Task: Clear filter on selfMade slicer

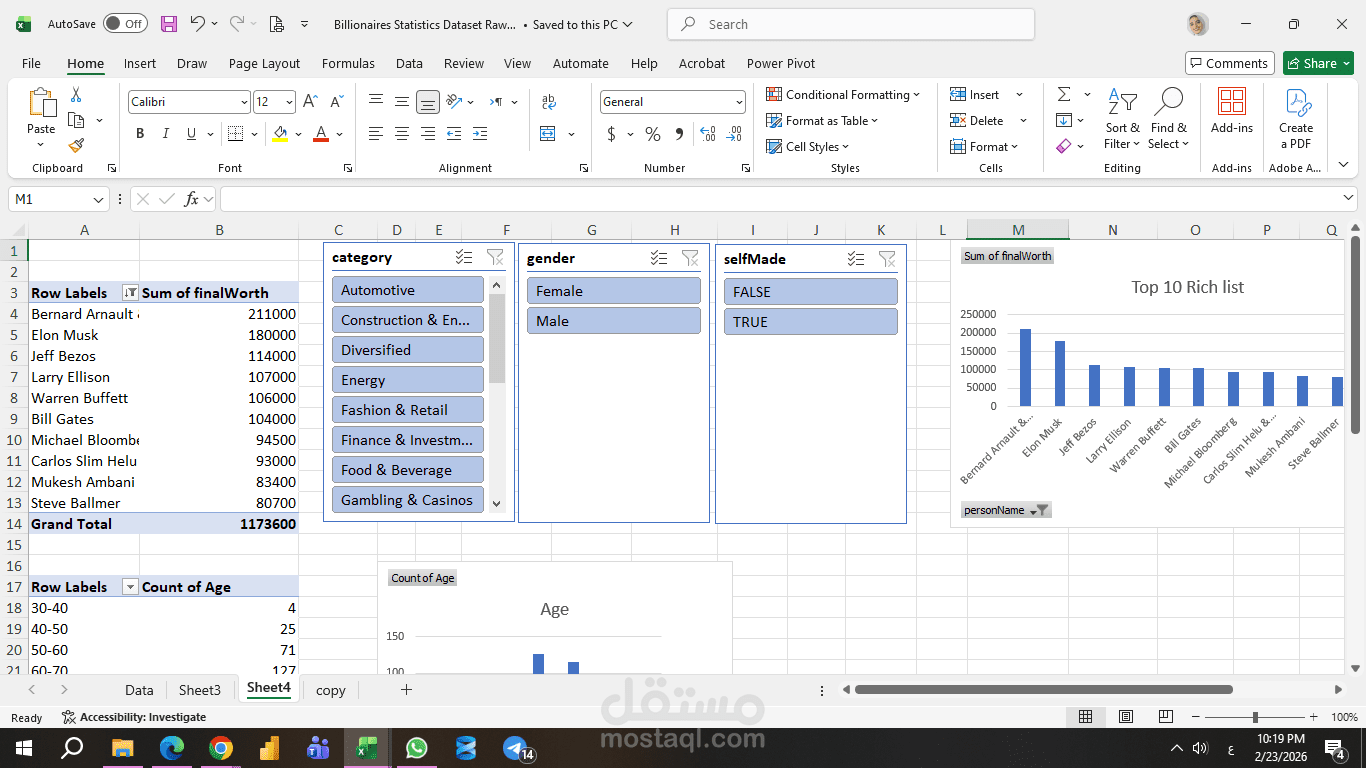Action: pos(887,259)
